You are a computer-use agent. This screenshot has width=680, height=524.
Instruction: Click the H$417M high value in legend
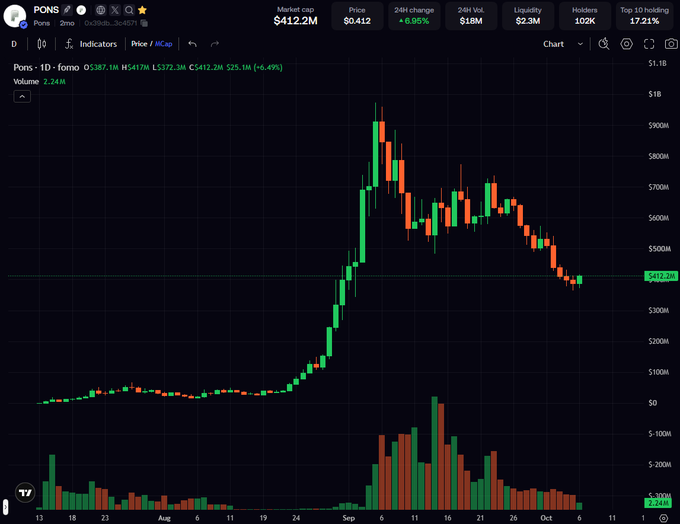(135, 67)
